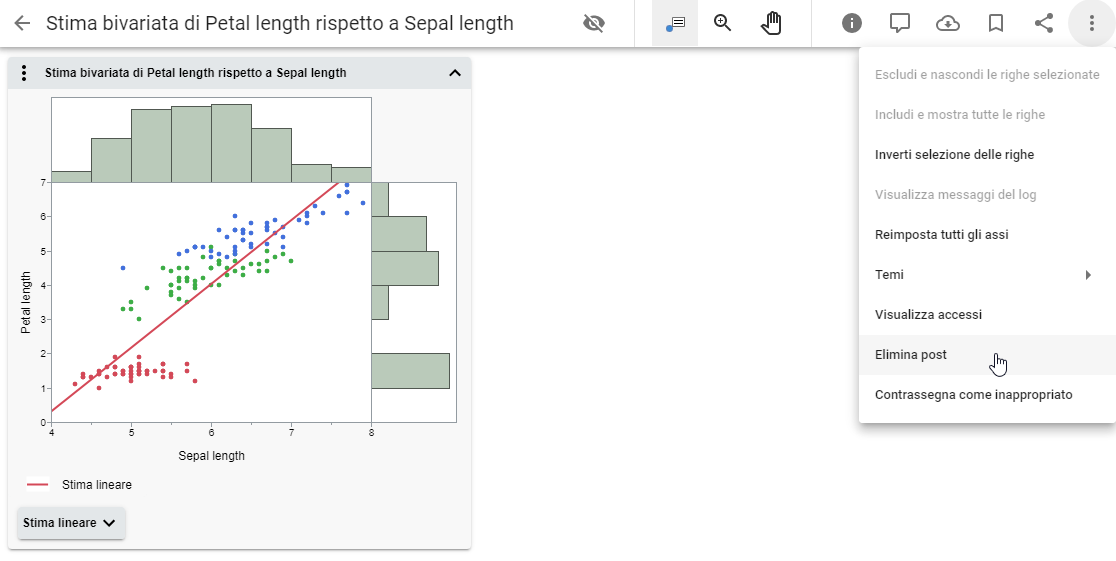The width and height of the screenshot is (1116, 561).
Task: Open the report panel three-dot menu
Action: (25, 73)
